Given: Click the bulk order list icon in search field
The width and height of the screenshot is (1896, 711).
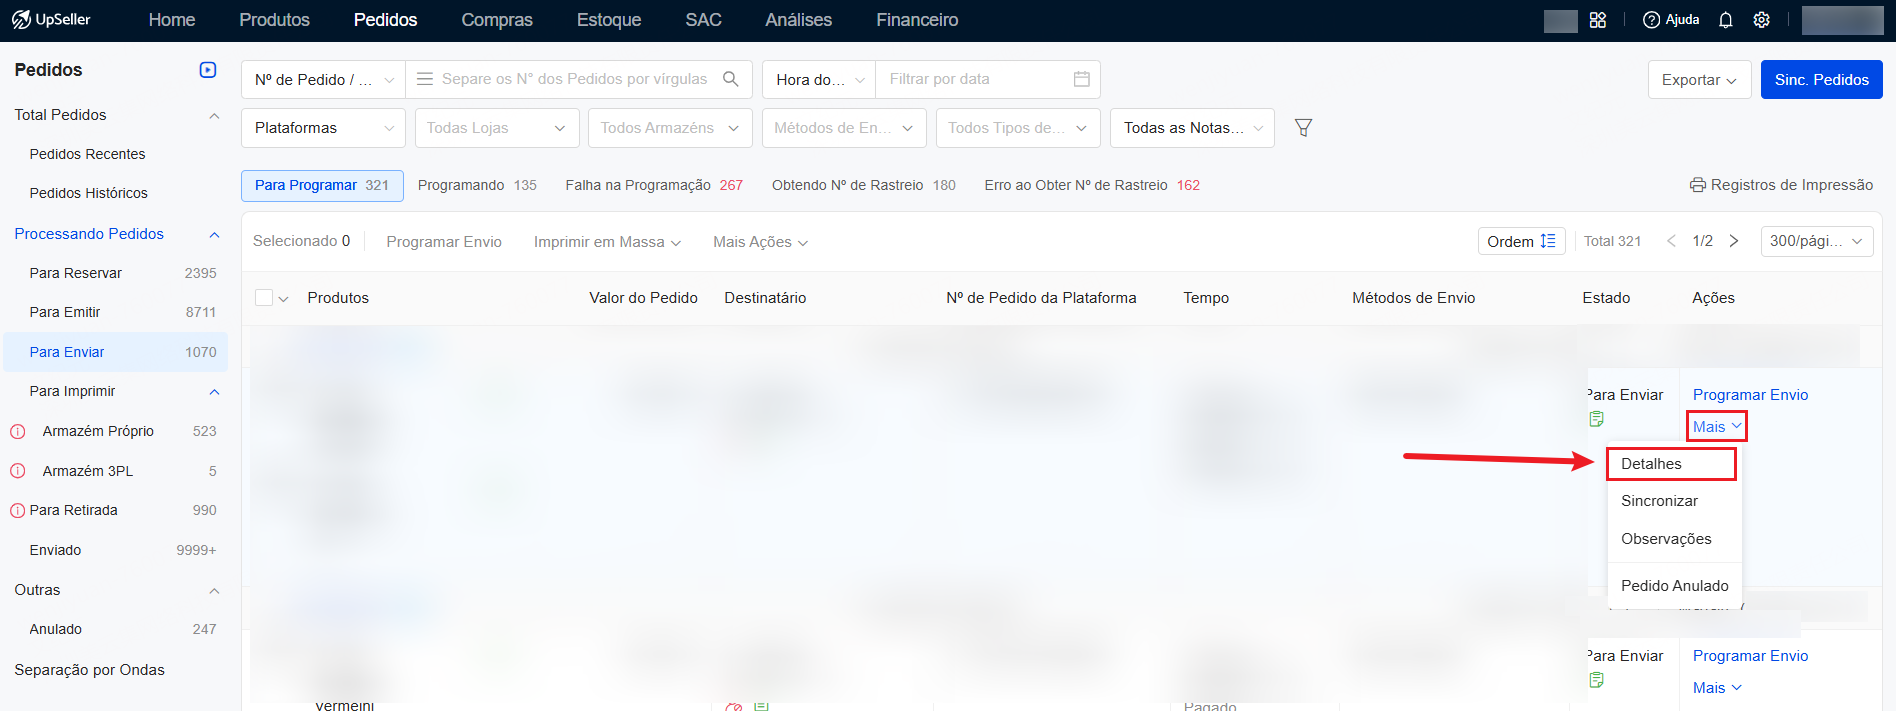Looking at the screenshot, I should click(x=425, y=79).
